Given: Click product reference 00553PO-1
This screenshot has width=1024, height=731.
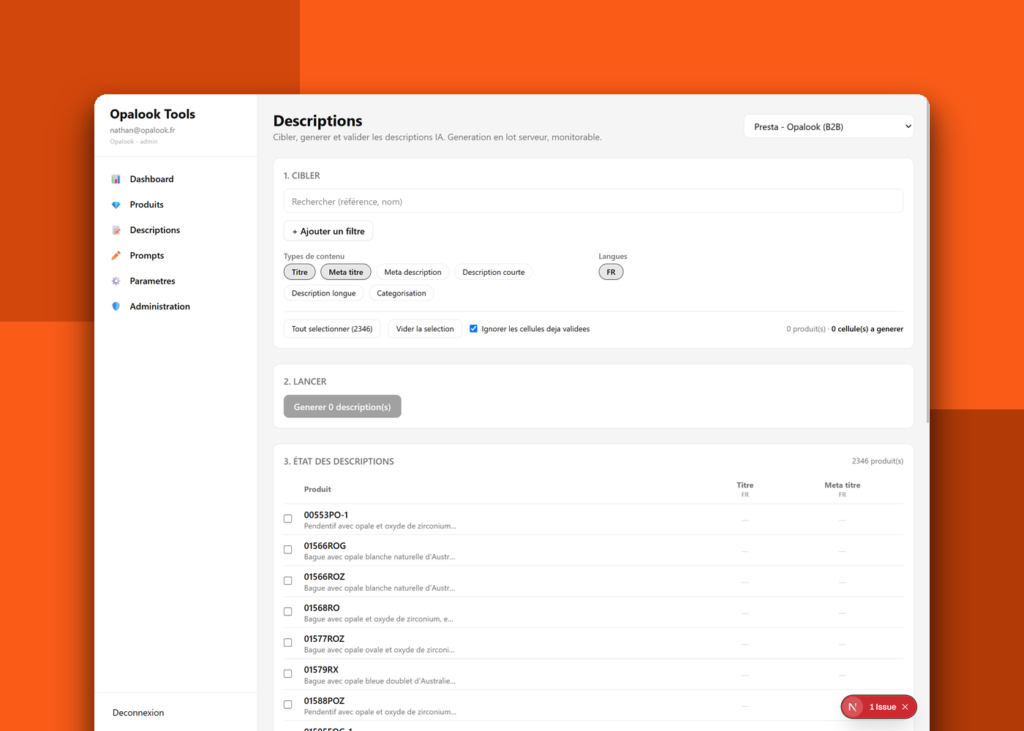Looking at the screenshot, I should [326, 515].
